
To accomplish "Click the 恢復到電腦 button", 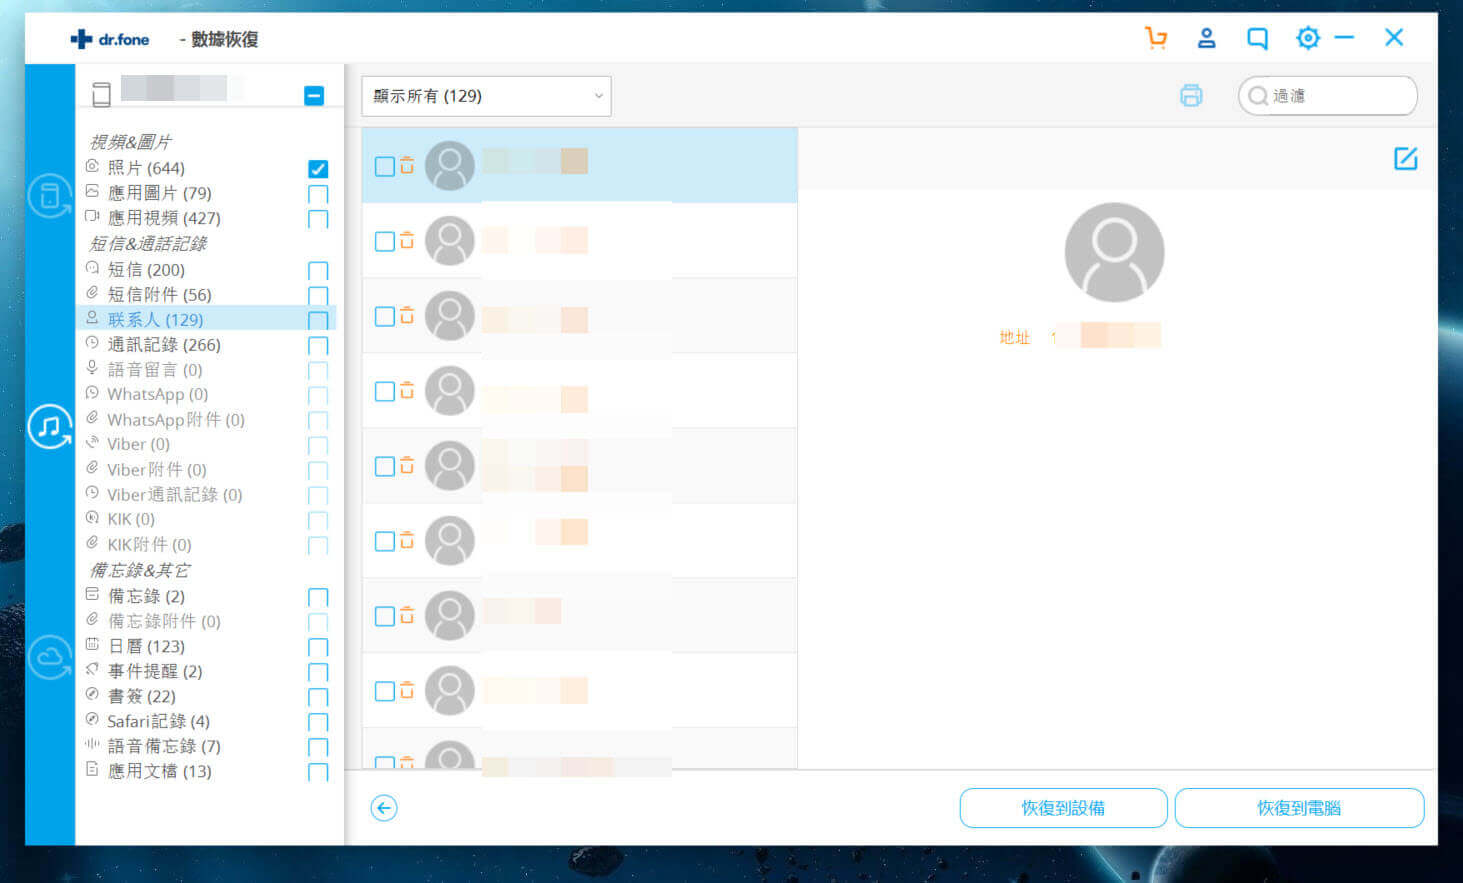I will tap(1298, 808).
